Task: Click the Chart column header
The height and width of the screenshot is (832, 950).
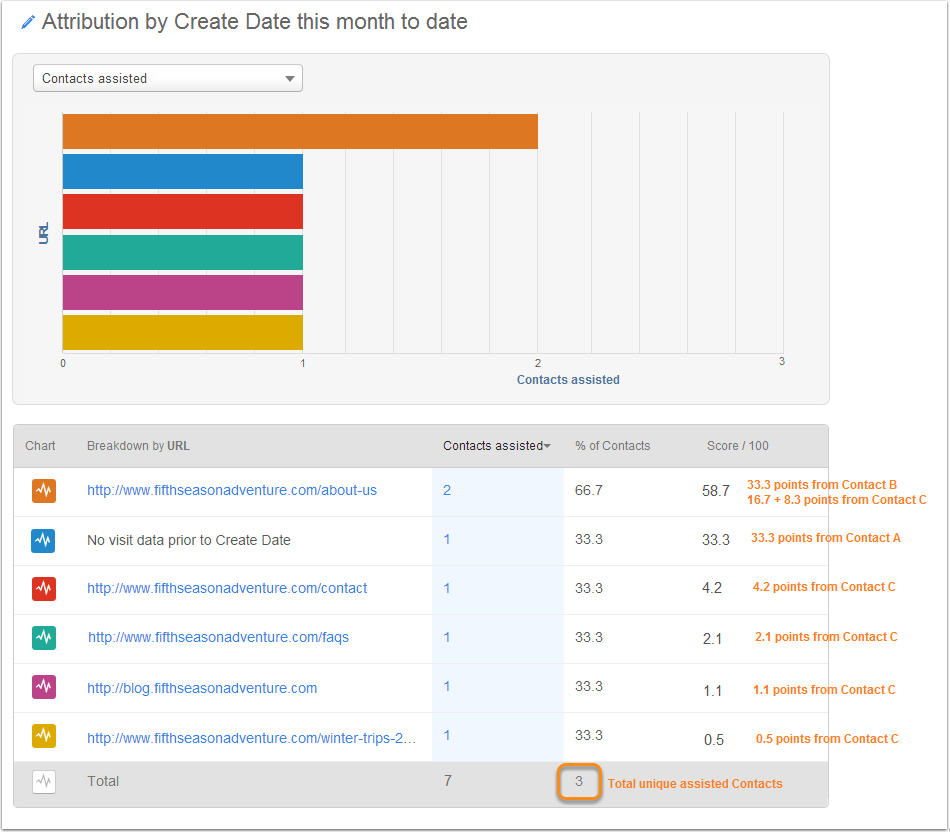Action: 40,446
